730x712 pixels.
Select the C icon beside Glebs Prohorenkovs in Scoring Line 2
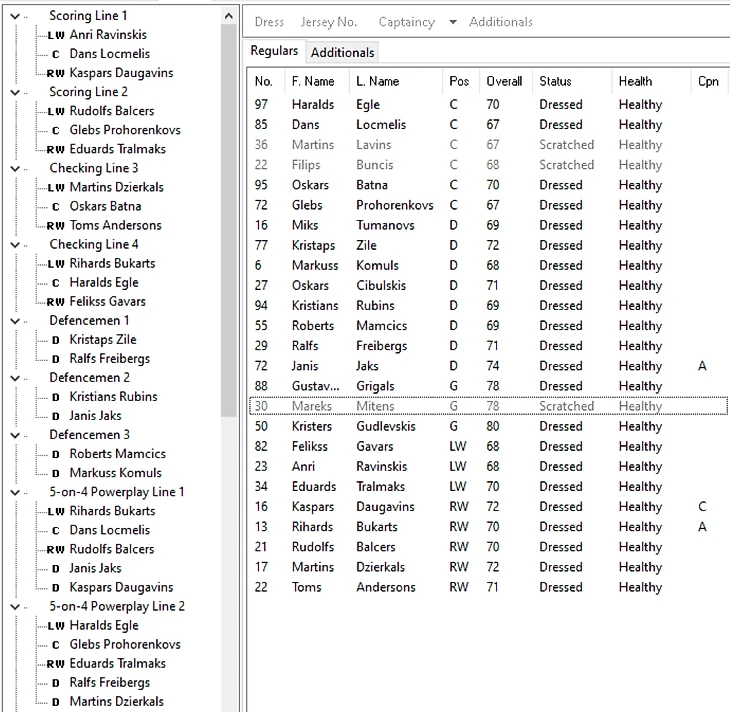point(56,130)
